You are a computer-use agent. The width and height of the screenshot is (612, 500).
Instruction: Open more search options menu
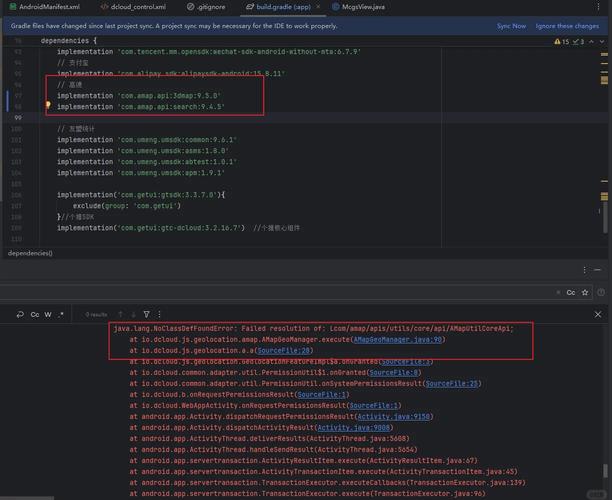click(159, 315)
